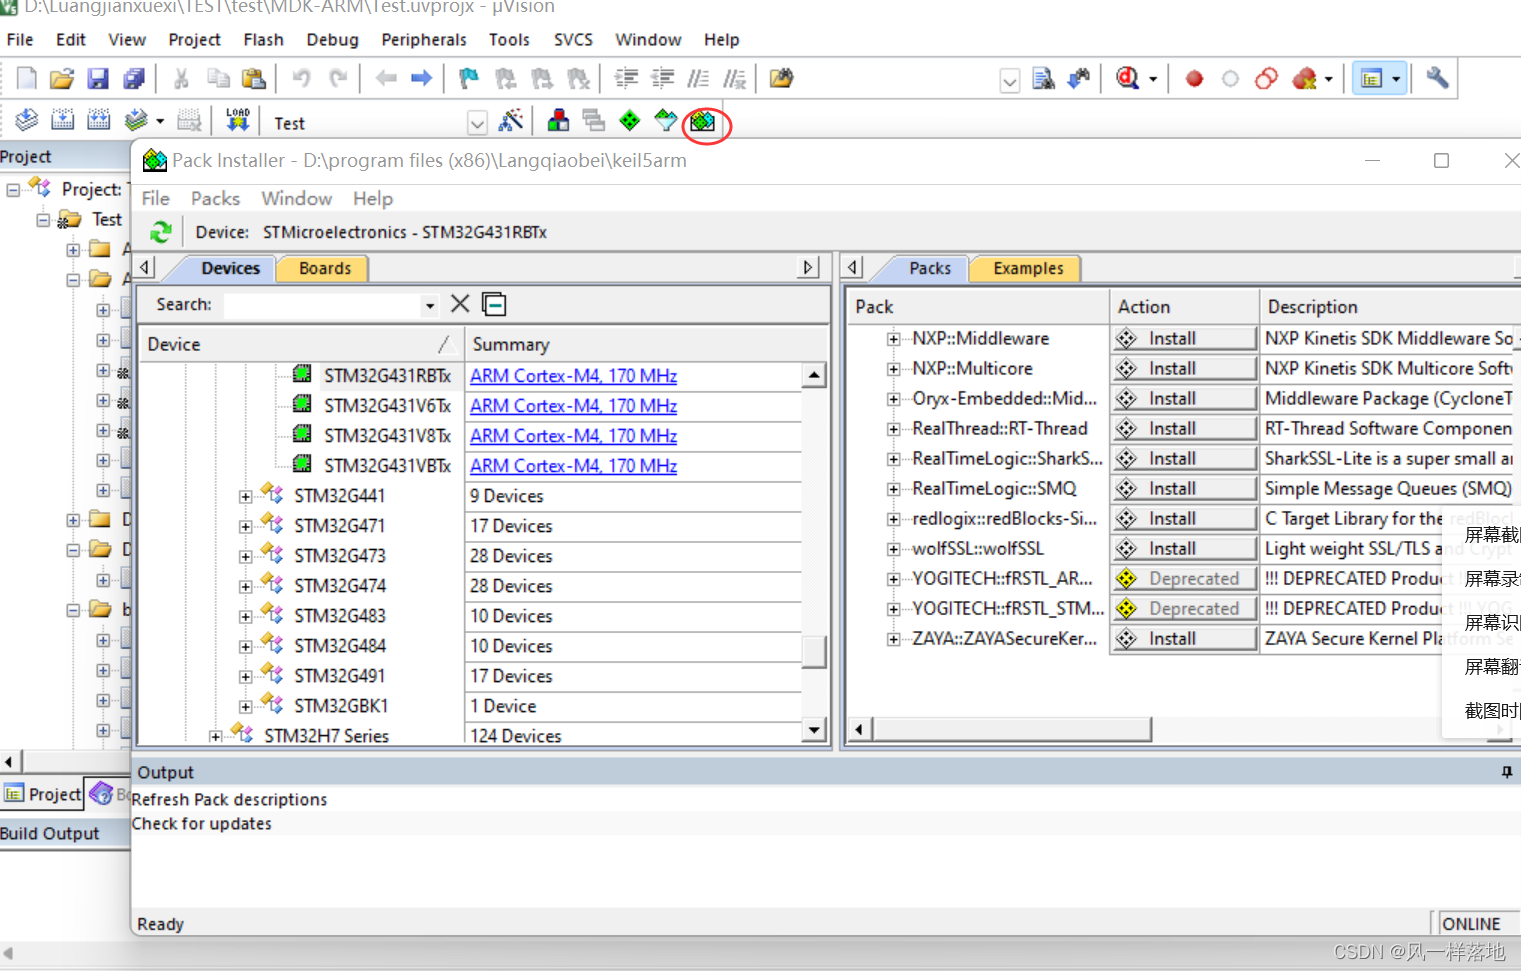Screen dimensions: 1521x971
Task: Select the Project tab at bottom left
Action: point(42,794)
